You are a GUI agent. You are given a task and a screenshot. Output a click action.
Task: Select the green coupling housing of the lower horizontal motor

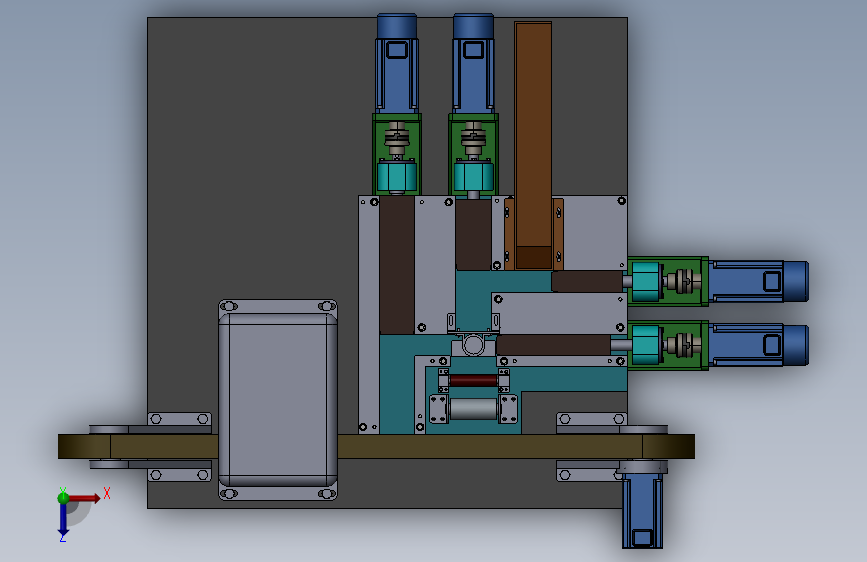[x=667, y=345]
